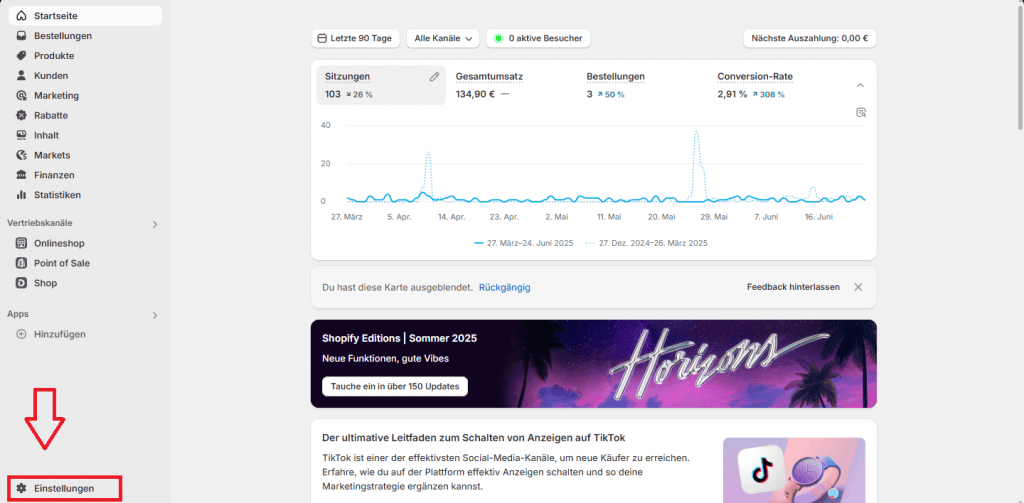Open the Alle Kanäle dropdown
The image size is (1024, 503).
(443, 39)
